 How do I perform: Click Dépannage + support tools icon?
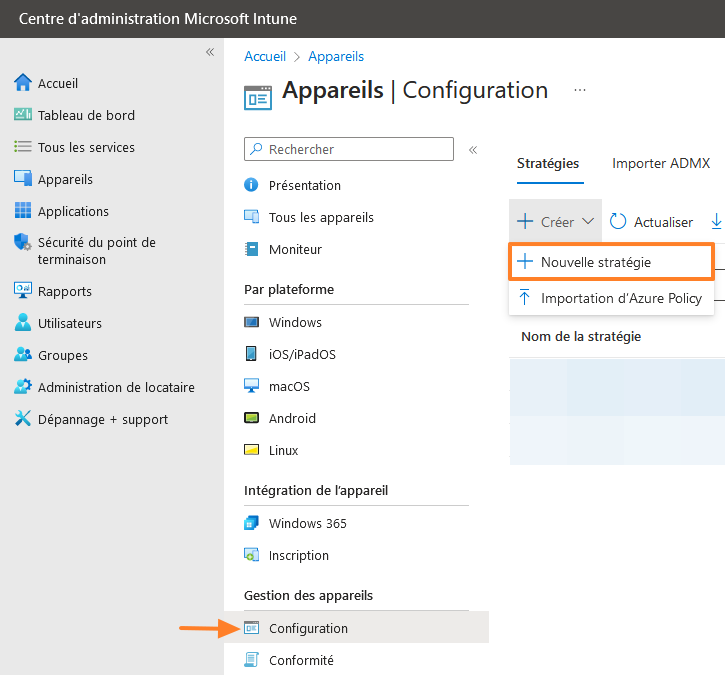[23, 418]
